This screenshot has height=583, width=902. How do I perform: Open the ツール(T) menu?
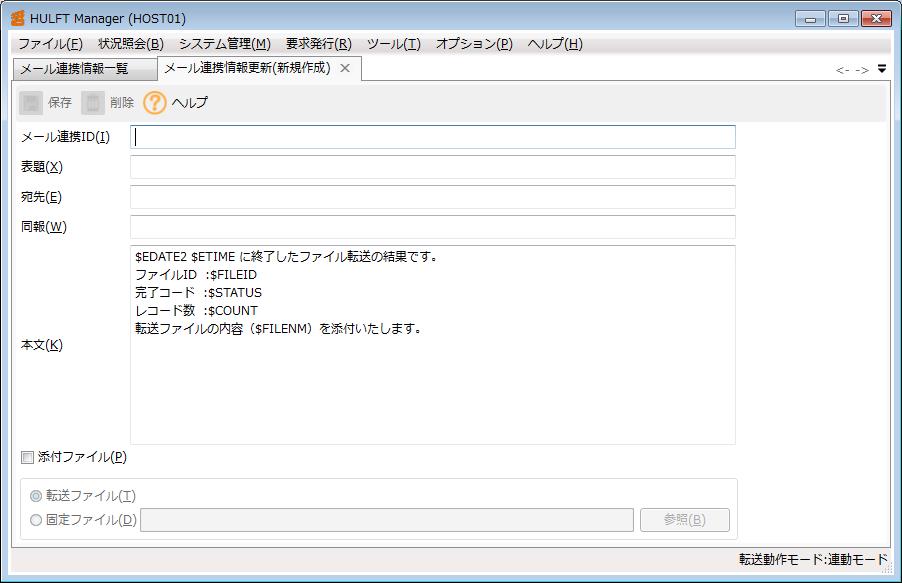click(x=394, y=44)
